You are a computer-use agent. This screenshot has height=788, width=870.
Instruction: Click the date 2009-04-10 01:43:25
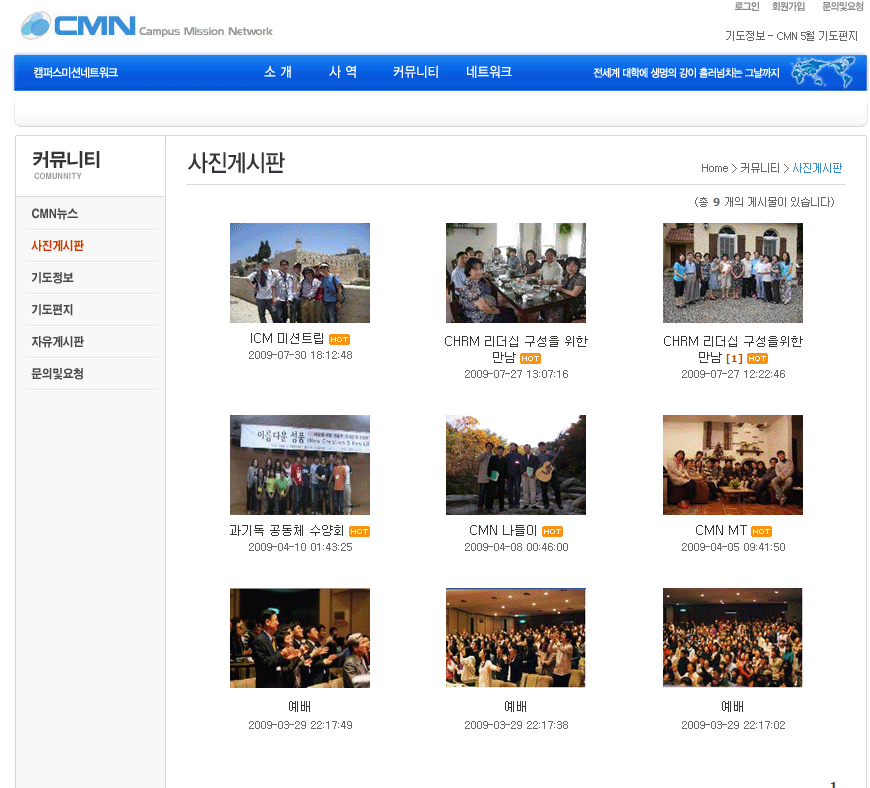tap(300, 547)
